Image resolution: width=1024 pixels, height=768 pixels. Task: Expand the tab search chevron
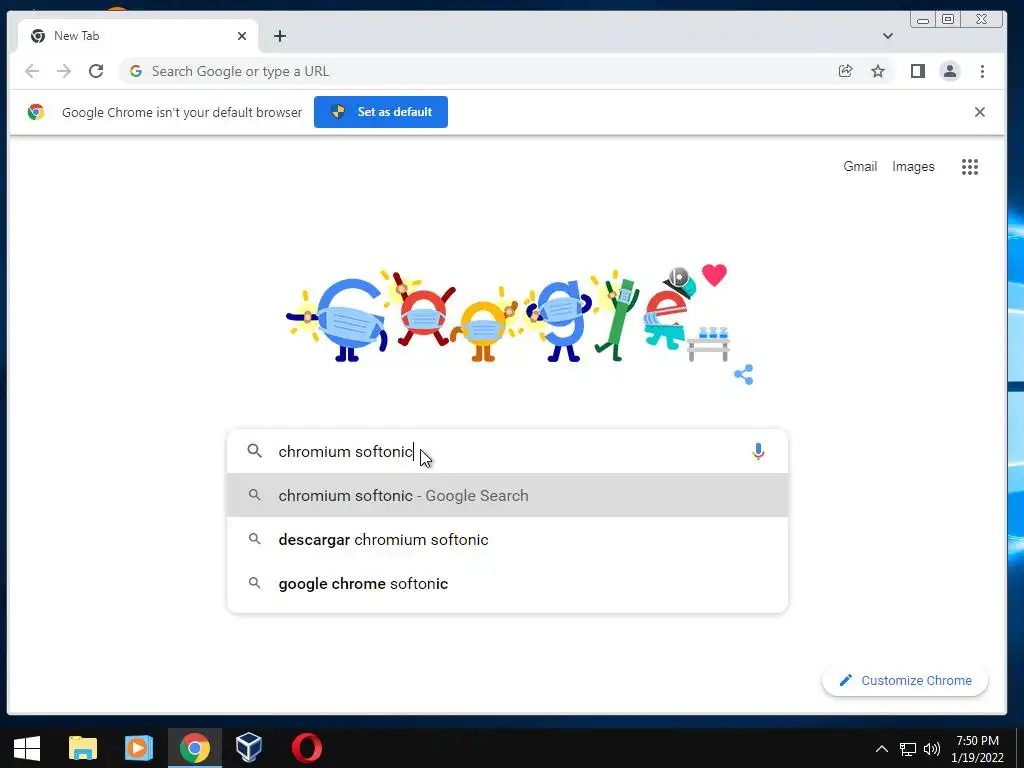[x=888, y=36]
